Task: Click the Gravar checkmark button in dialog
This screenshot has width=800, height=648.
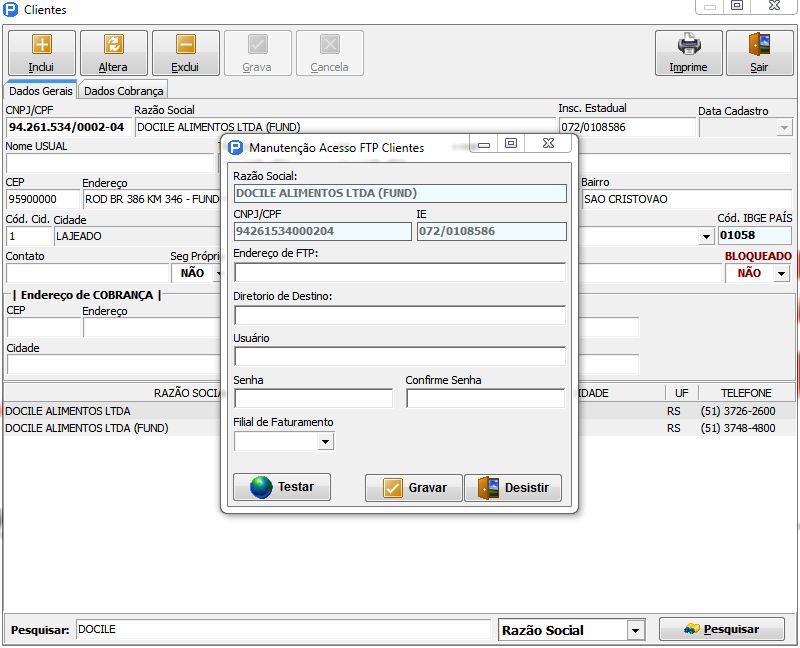Action: 414,488
